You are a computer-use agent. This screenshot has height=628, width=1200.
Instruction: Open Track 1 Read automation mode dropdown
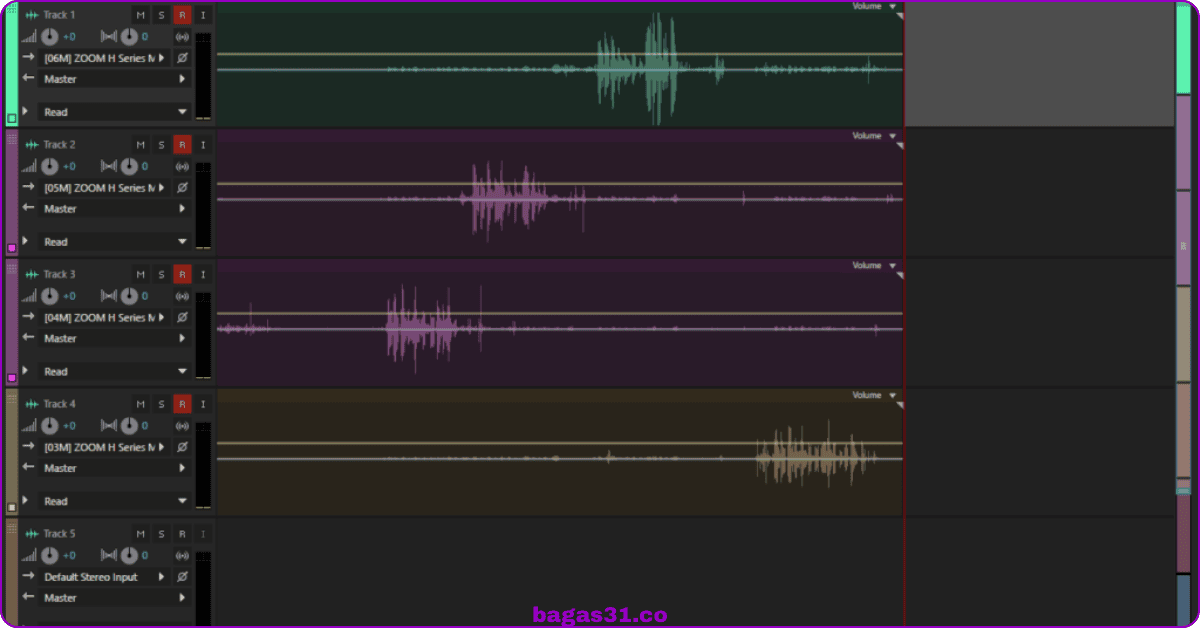pyautogui.click(x=115, y=112)
